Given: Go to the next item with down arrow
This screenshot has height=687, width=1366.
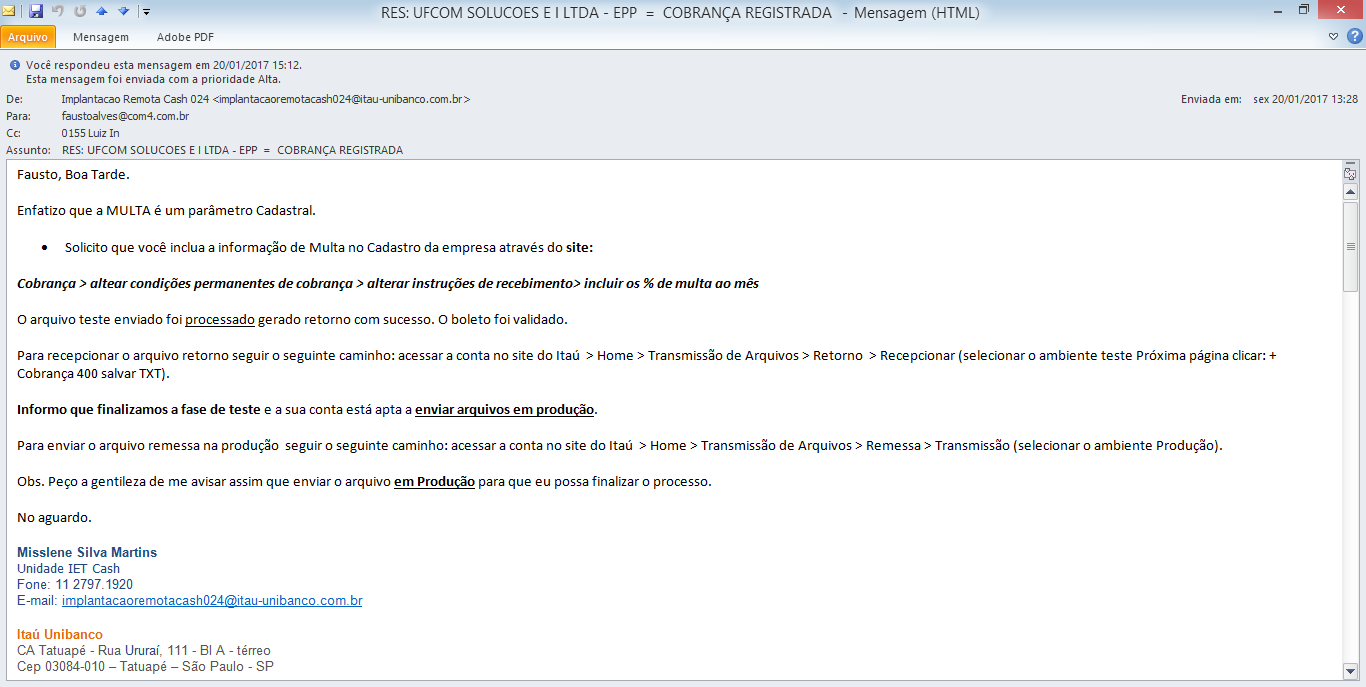Looking at the screenshot, I should coord(123,12).
